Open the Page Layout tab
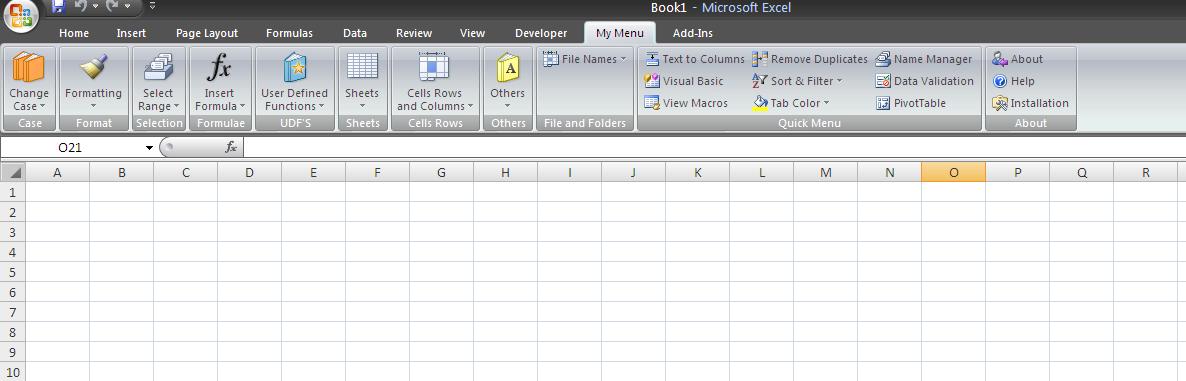The width and height of the screenshot is (1186, 381). point(206,33)
